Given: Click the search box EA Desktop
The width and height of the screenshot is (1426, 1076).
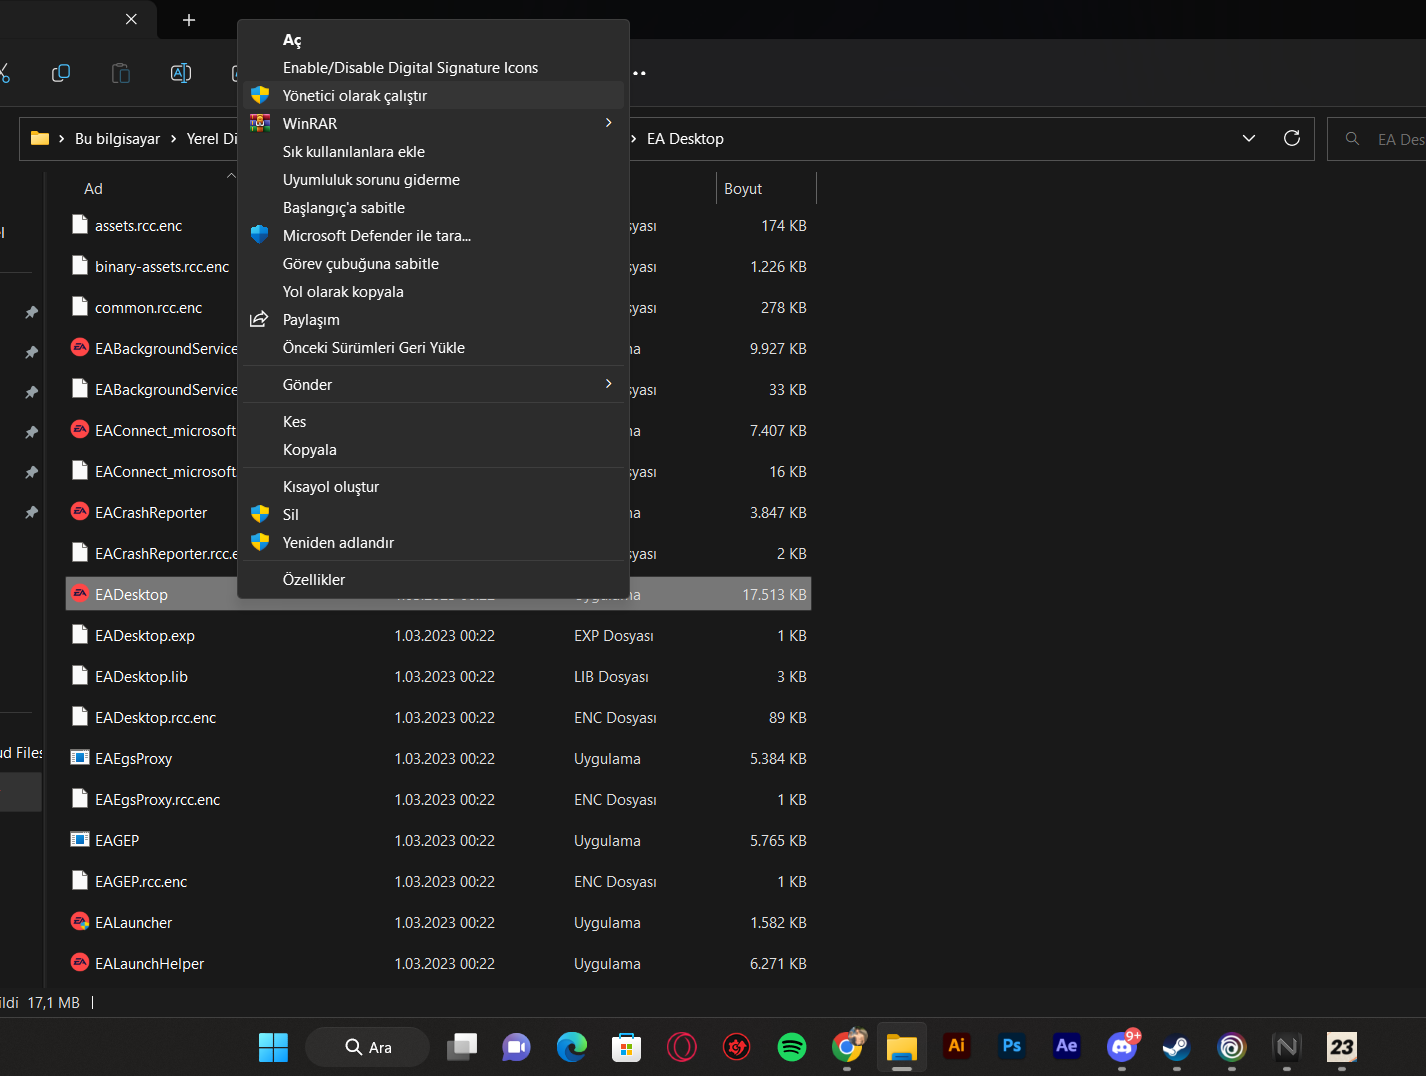Looking at the screenshot, I should (1377, 139).
